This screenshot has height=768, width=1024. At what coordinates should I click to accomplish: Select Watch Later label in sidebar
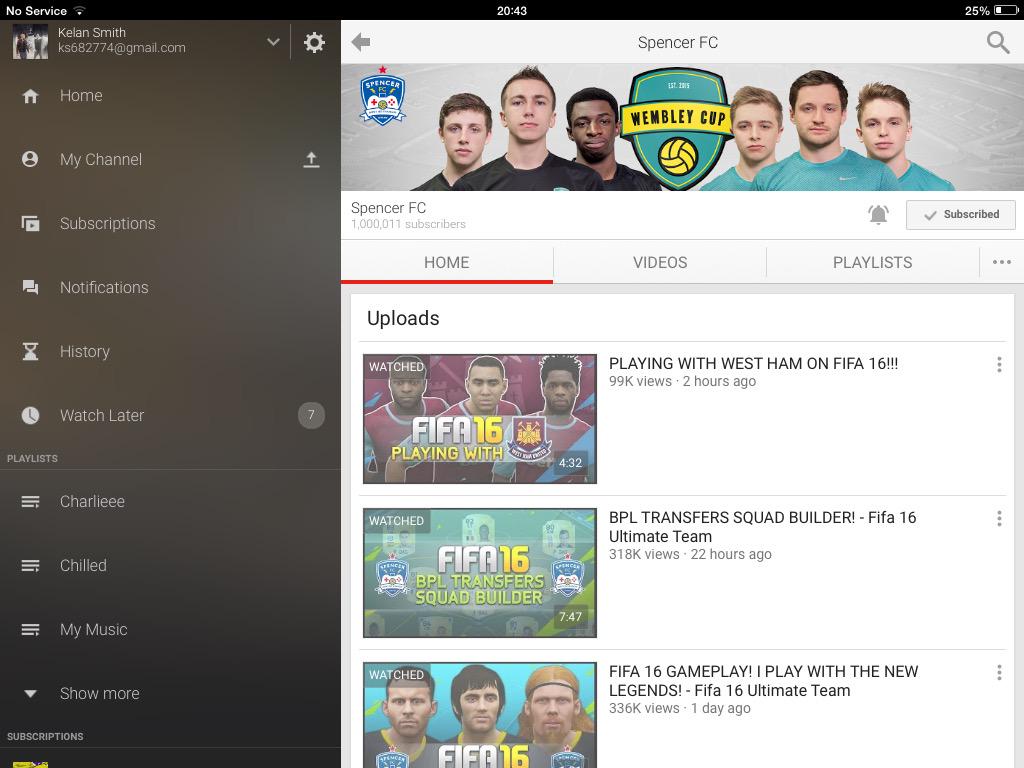click(x=102, y=415)
